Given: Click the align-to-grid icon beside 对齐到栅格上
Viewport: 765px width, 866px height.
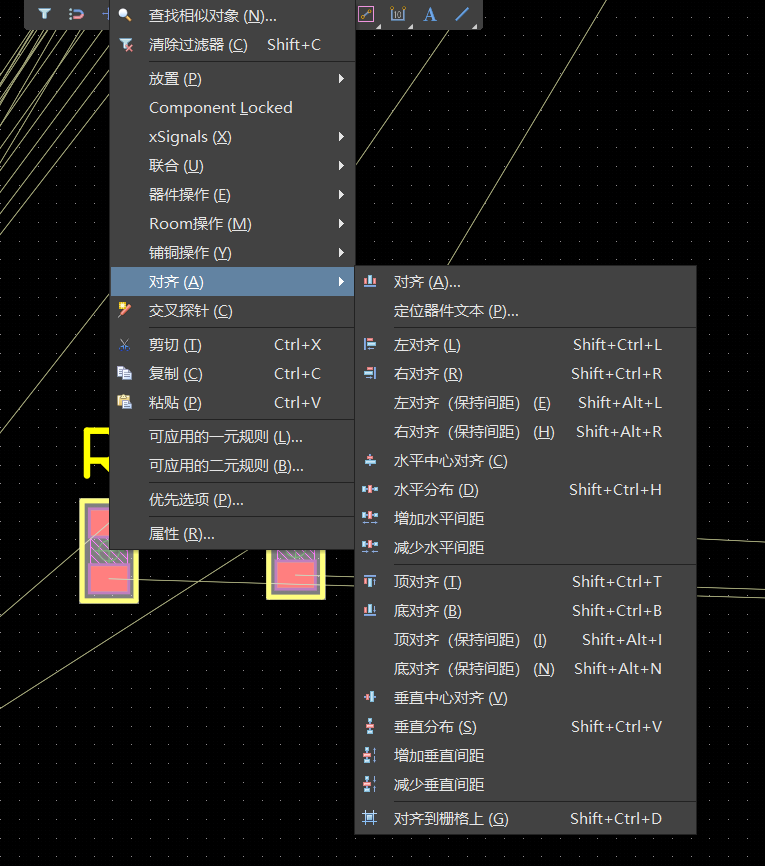Looking at the screenshot, I should (370, 818).
